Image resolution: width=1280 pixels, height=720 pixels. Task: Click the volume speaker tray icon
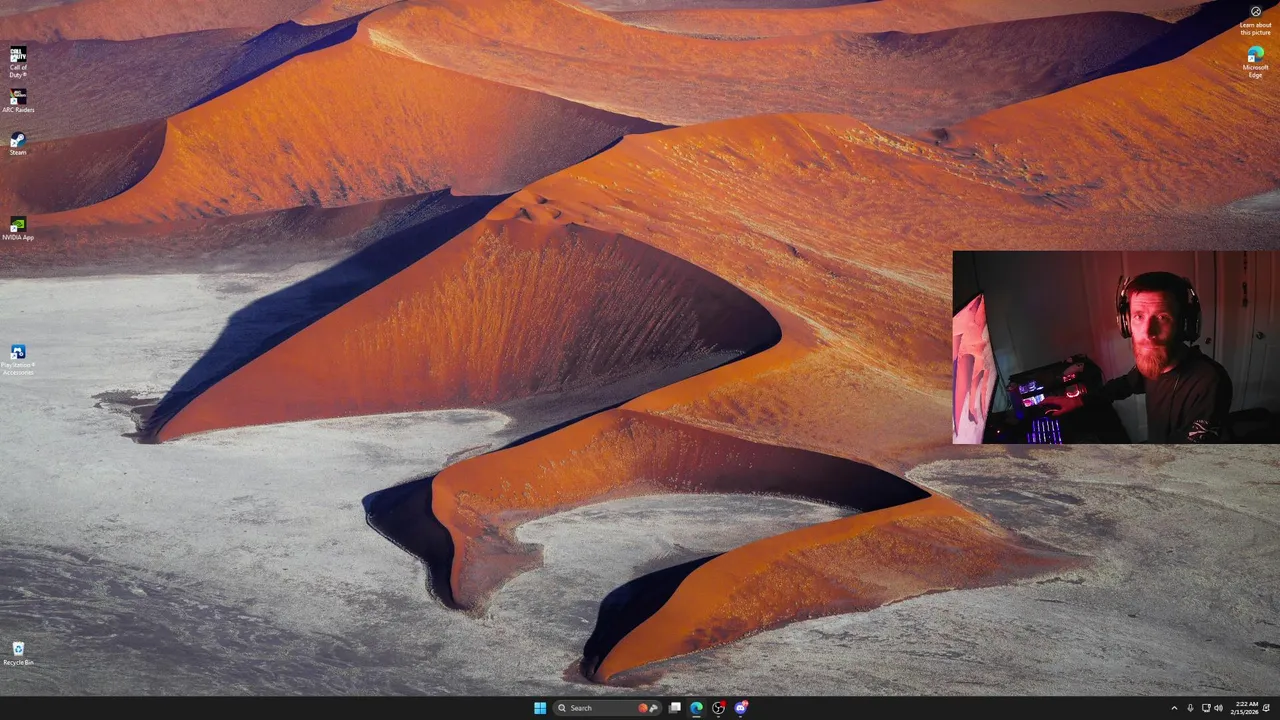(1218, 708)
